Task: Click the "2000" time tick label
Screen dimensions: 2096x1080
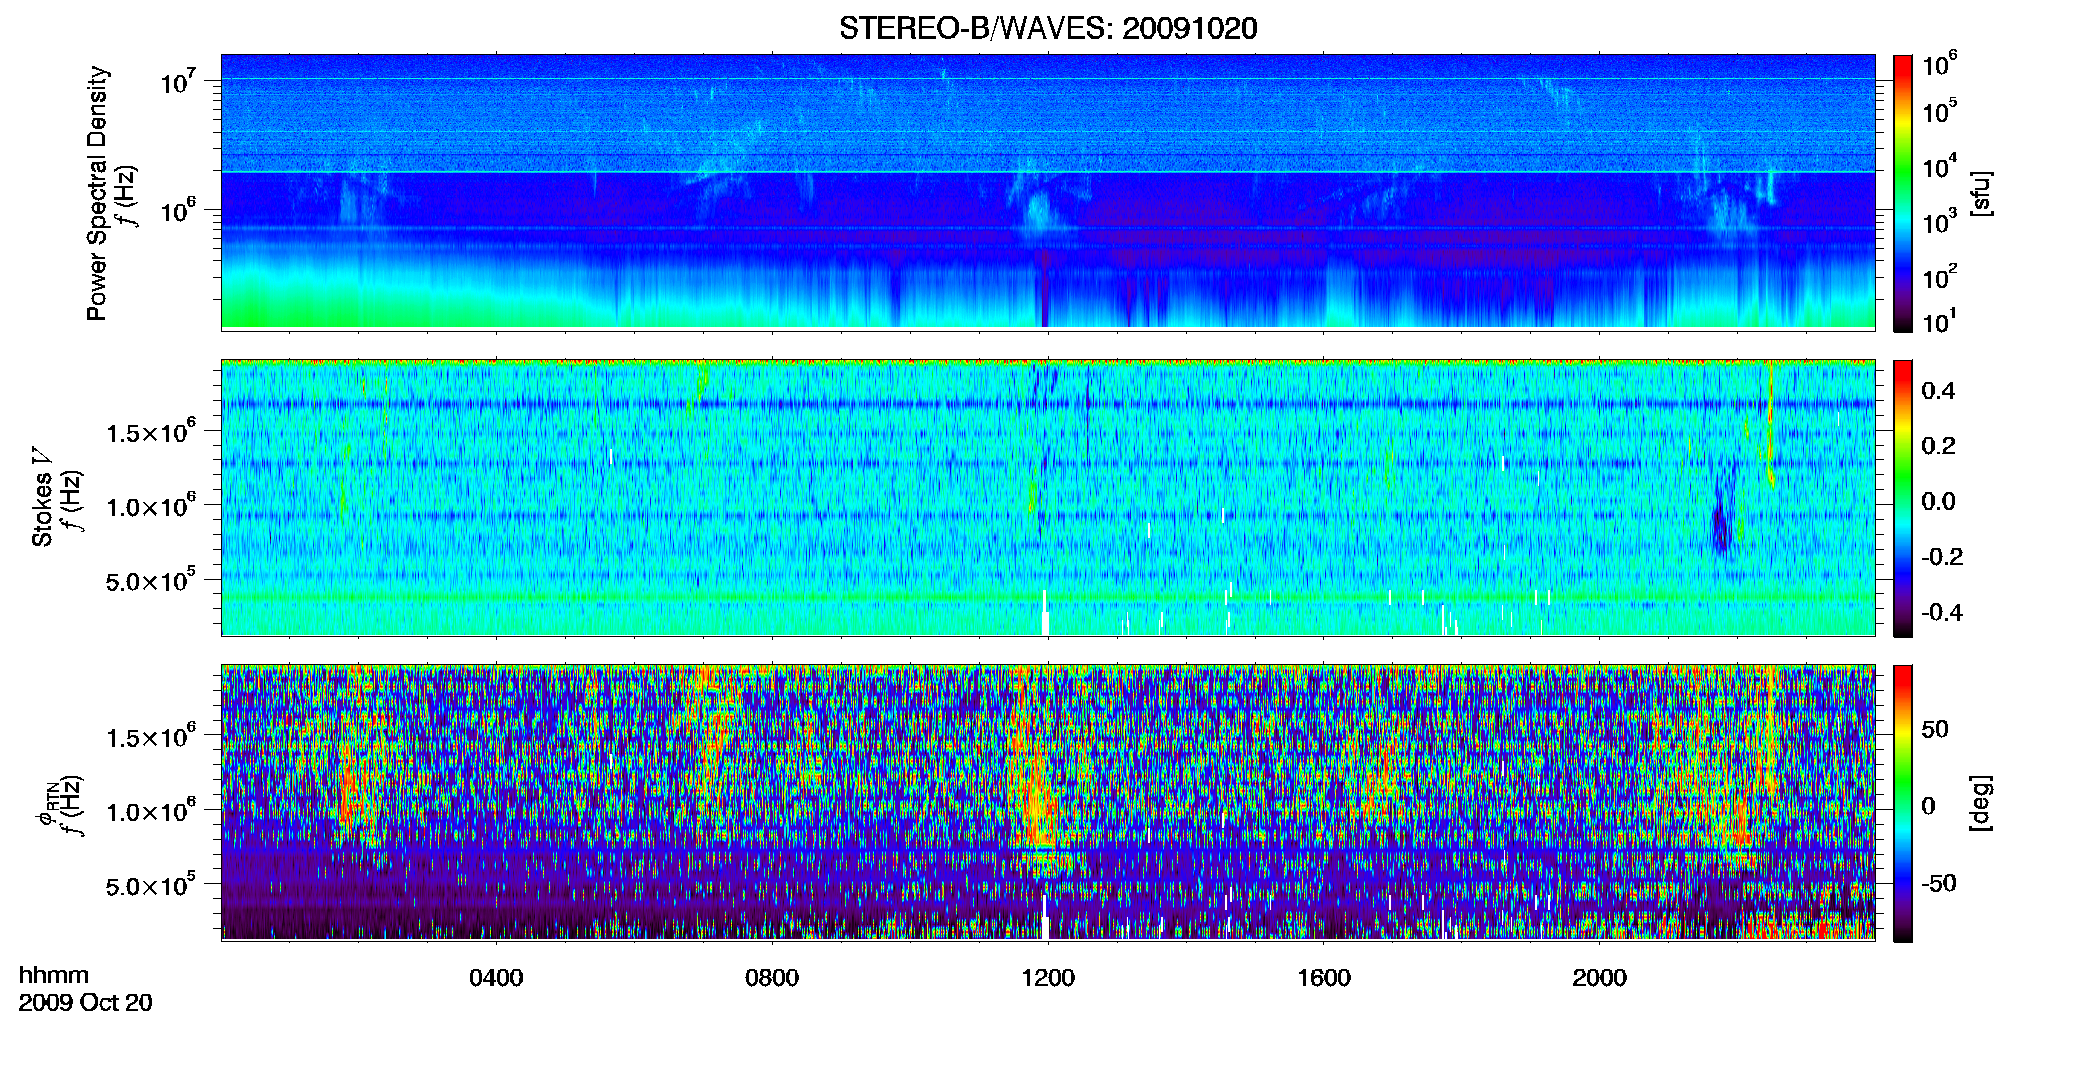Action: click(x=1600, y=978)
